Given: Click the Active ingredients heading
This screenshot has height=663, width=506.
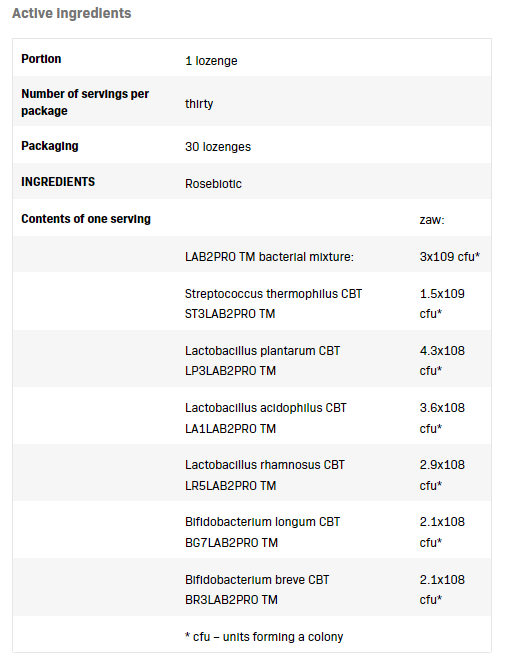Looking at the screenshot, I should coord(71,14).
